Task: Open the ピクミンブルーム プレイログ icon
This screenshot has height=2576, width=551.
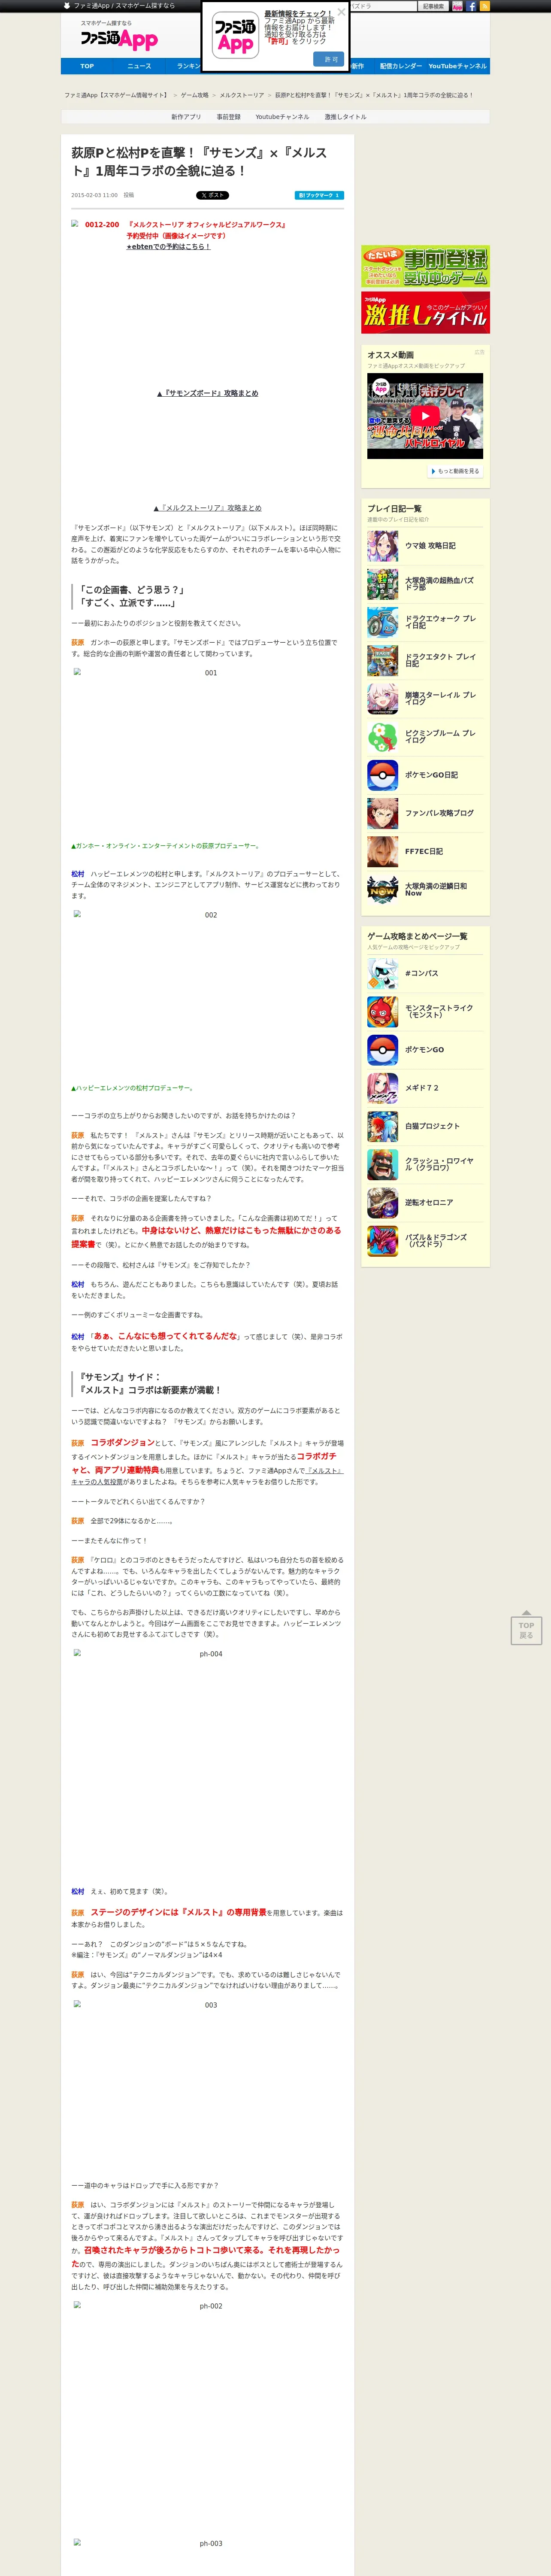Action: pos(382,737)
